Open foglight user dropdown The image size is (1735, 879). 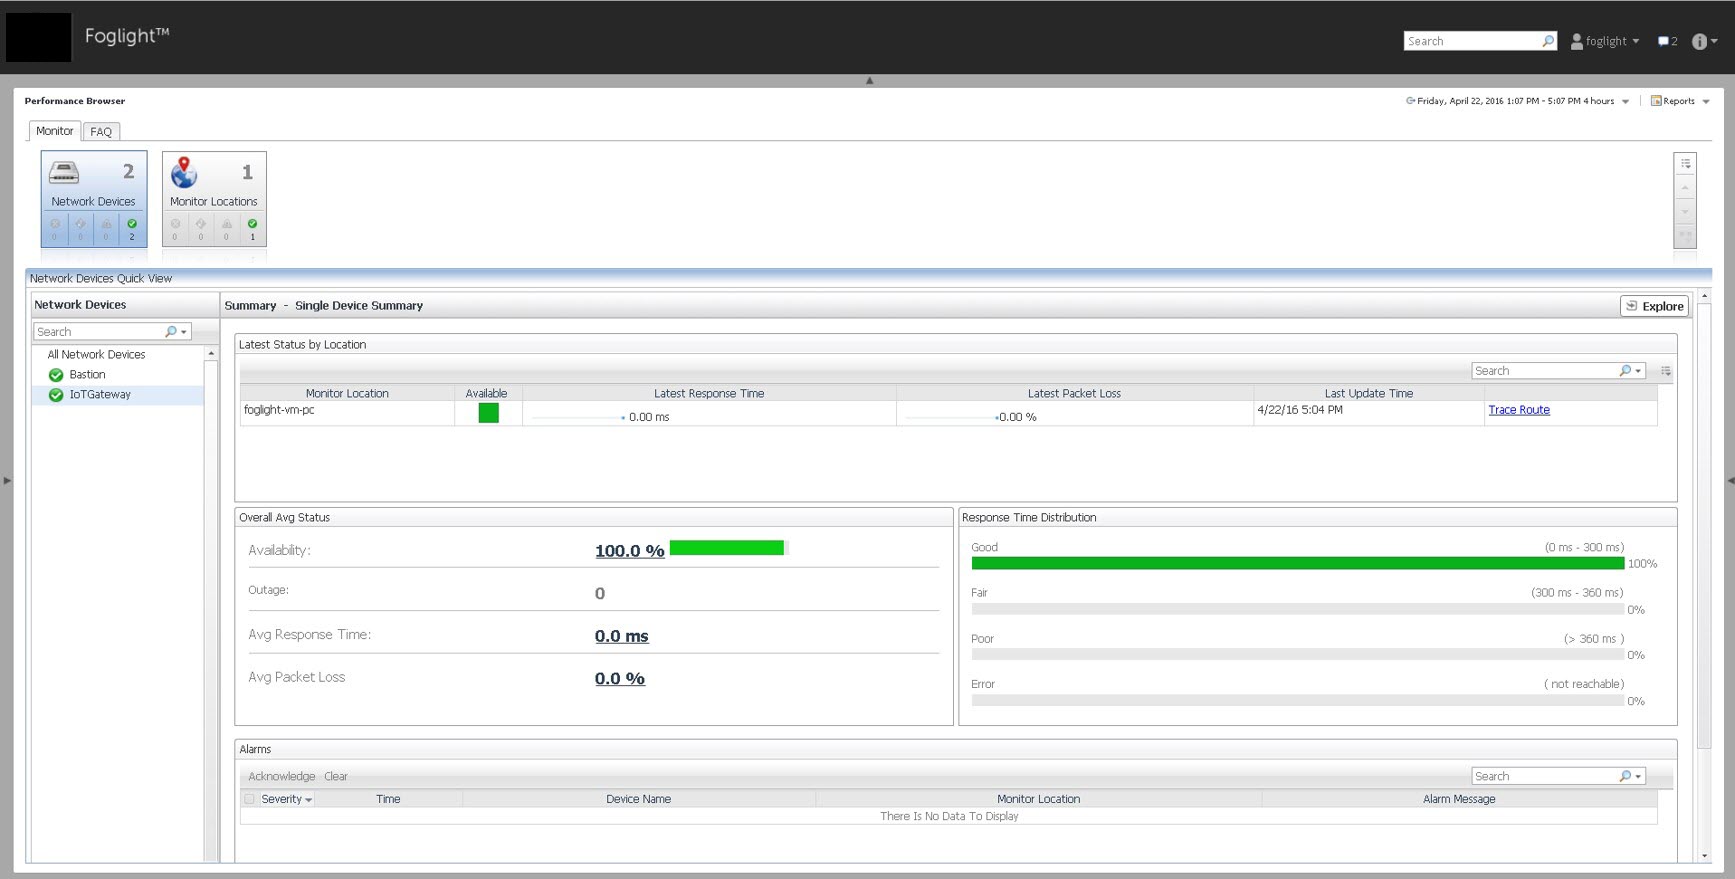pos(1636,42)
